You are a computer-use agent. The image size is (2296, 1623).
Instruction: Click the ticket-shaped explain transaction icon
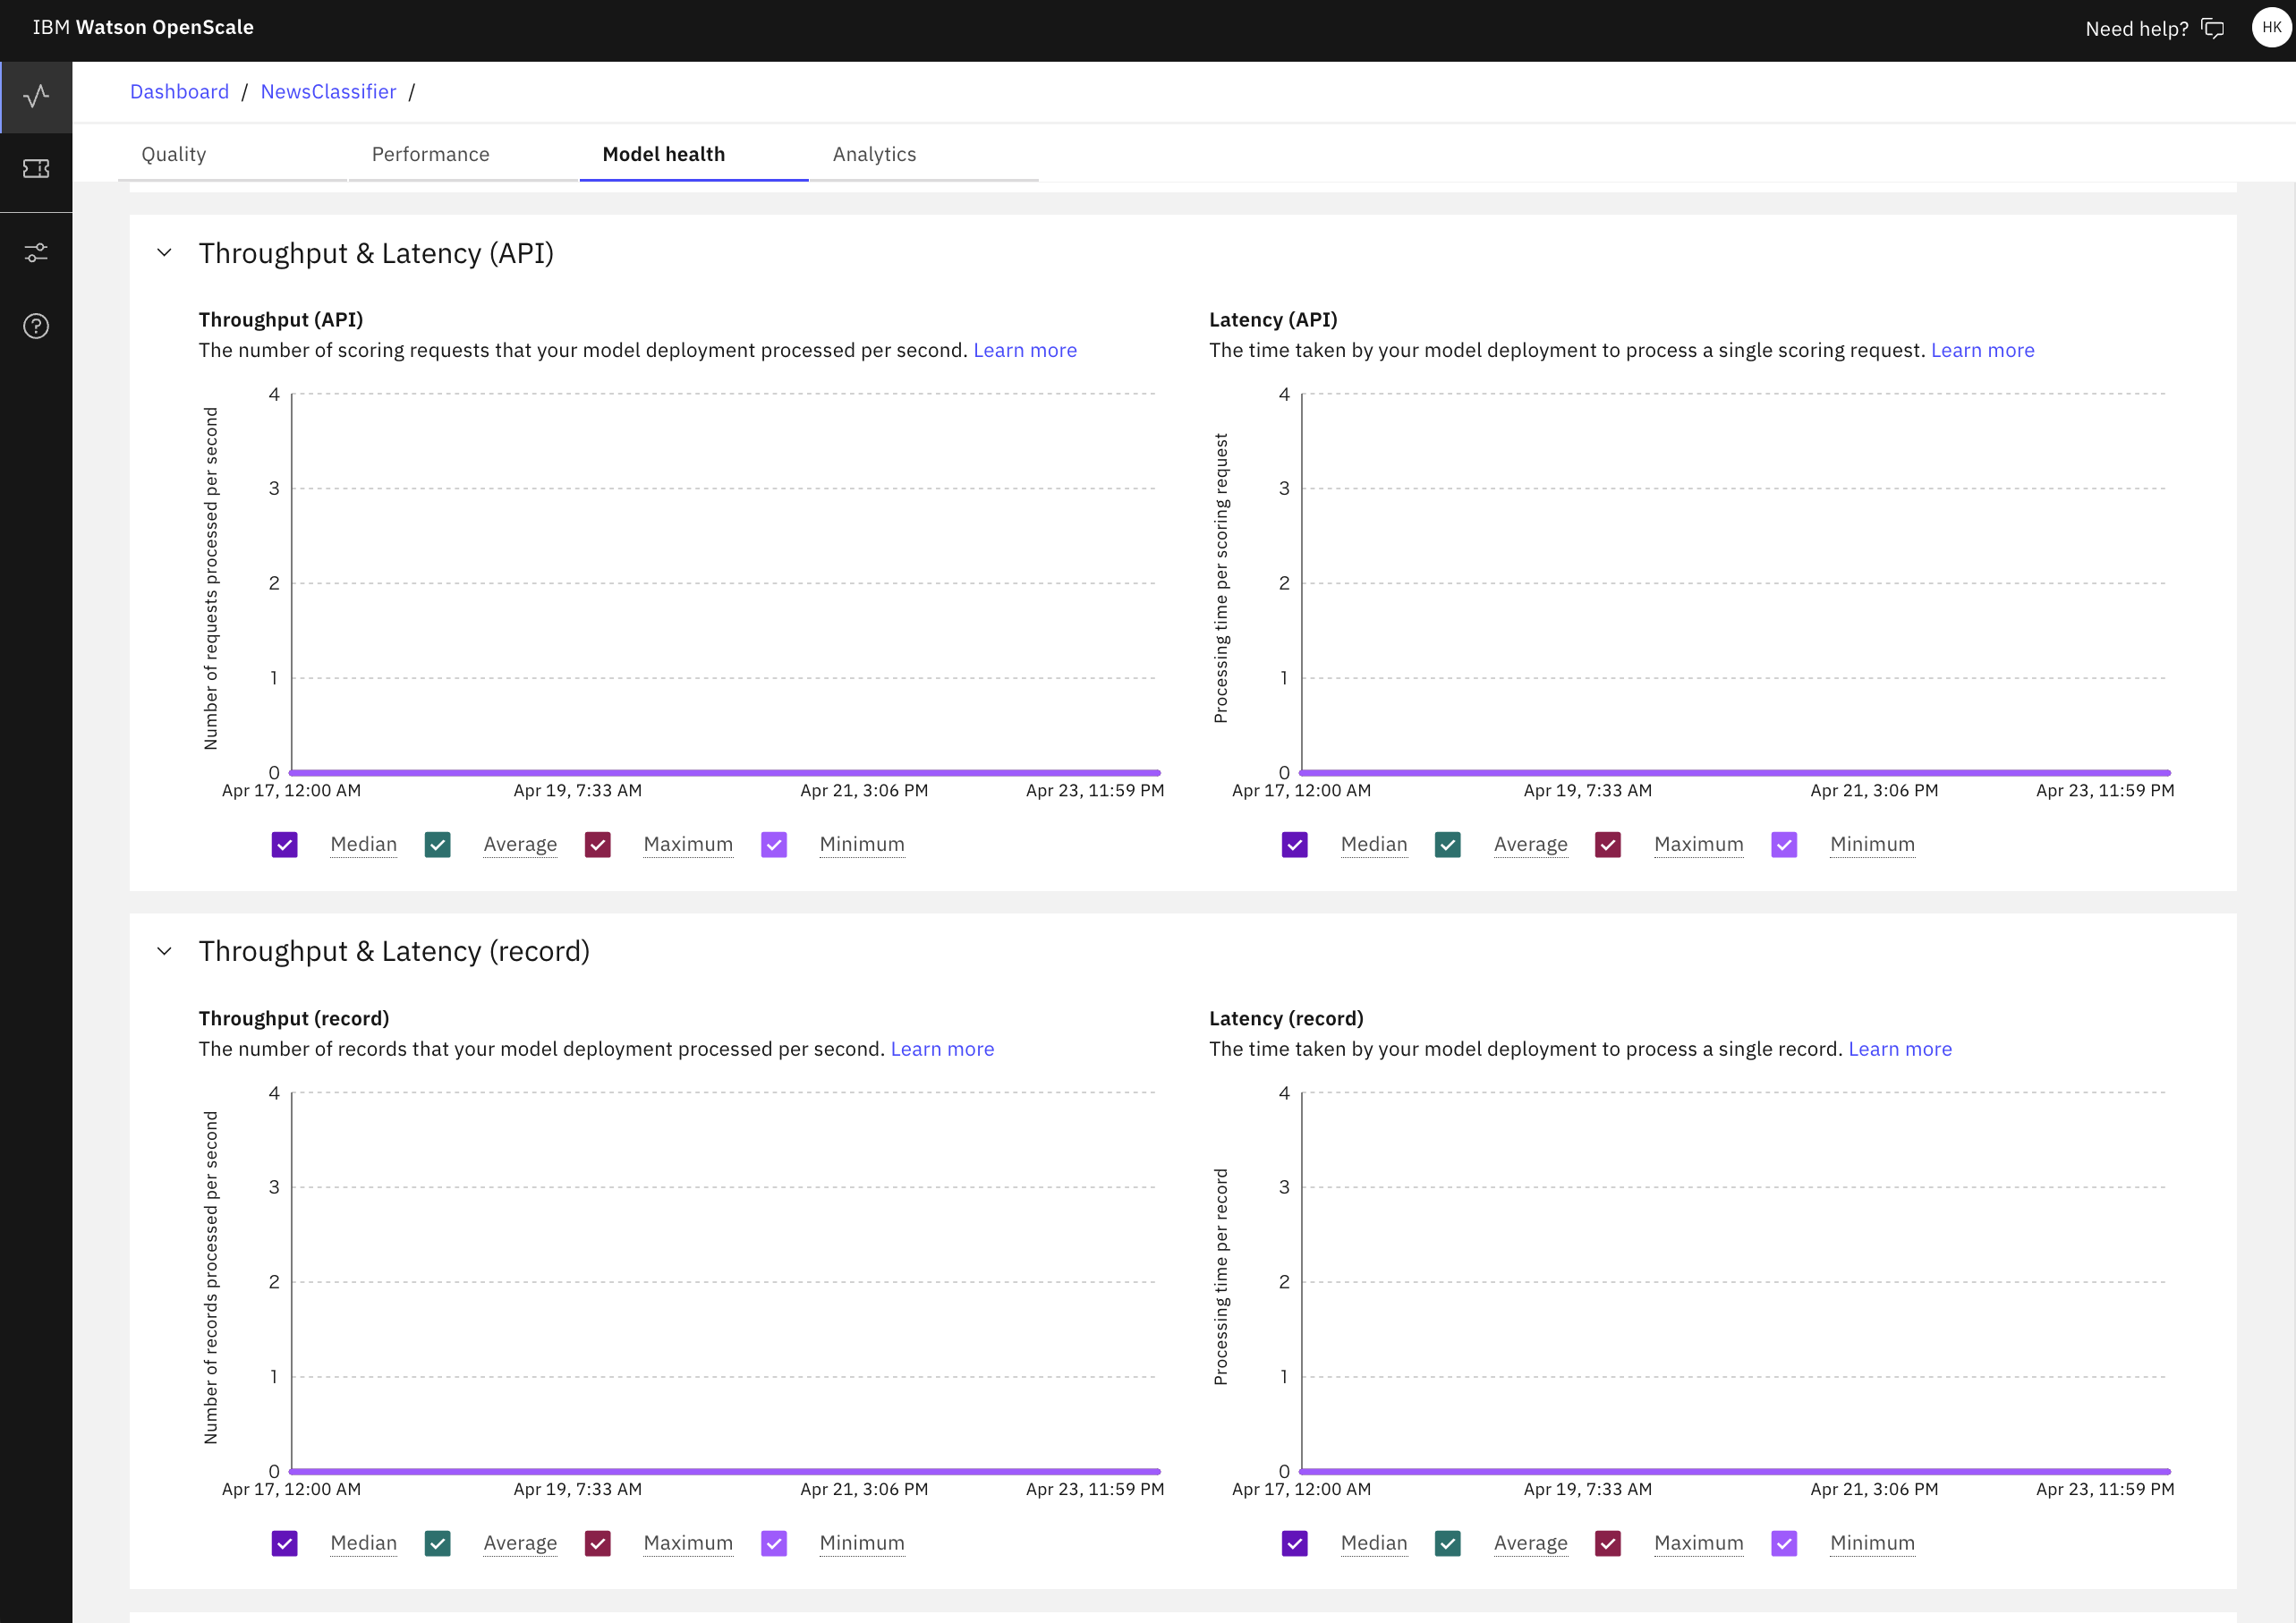point(36,169)
